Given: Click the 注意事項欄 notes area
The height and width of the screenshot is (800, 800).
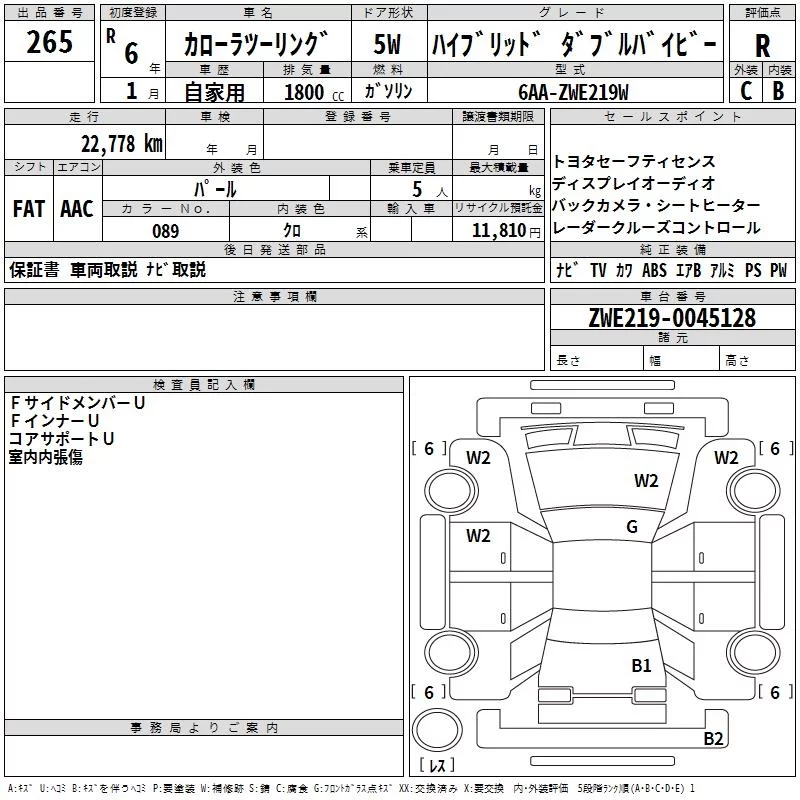Looking at the screenshot, I should coord(274,337).
